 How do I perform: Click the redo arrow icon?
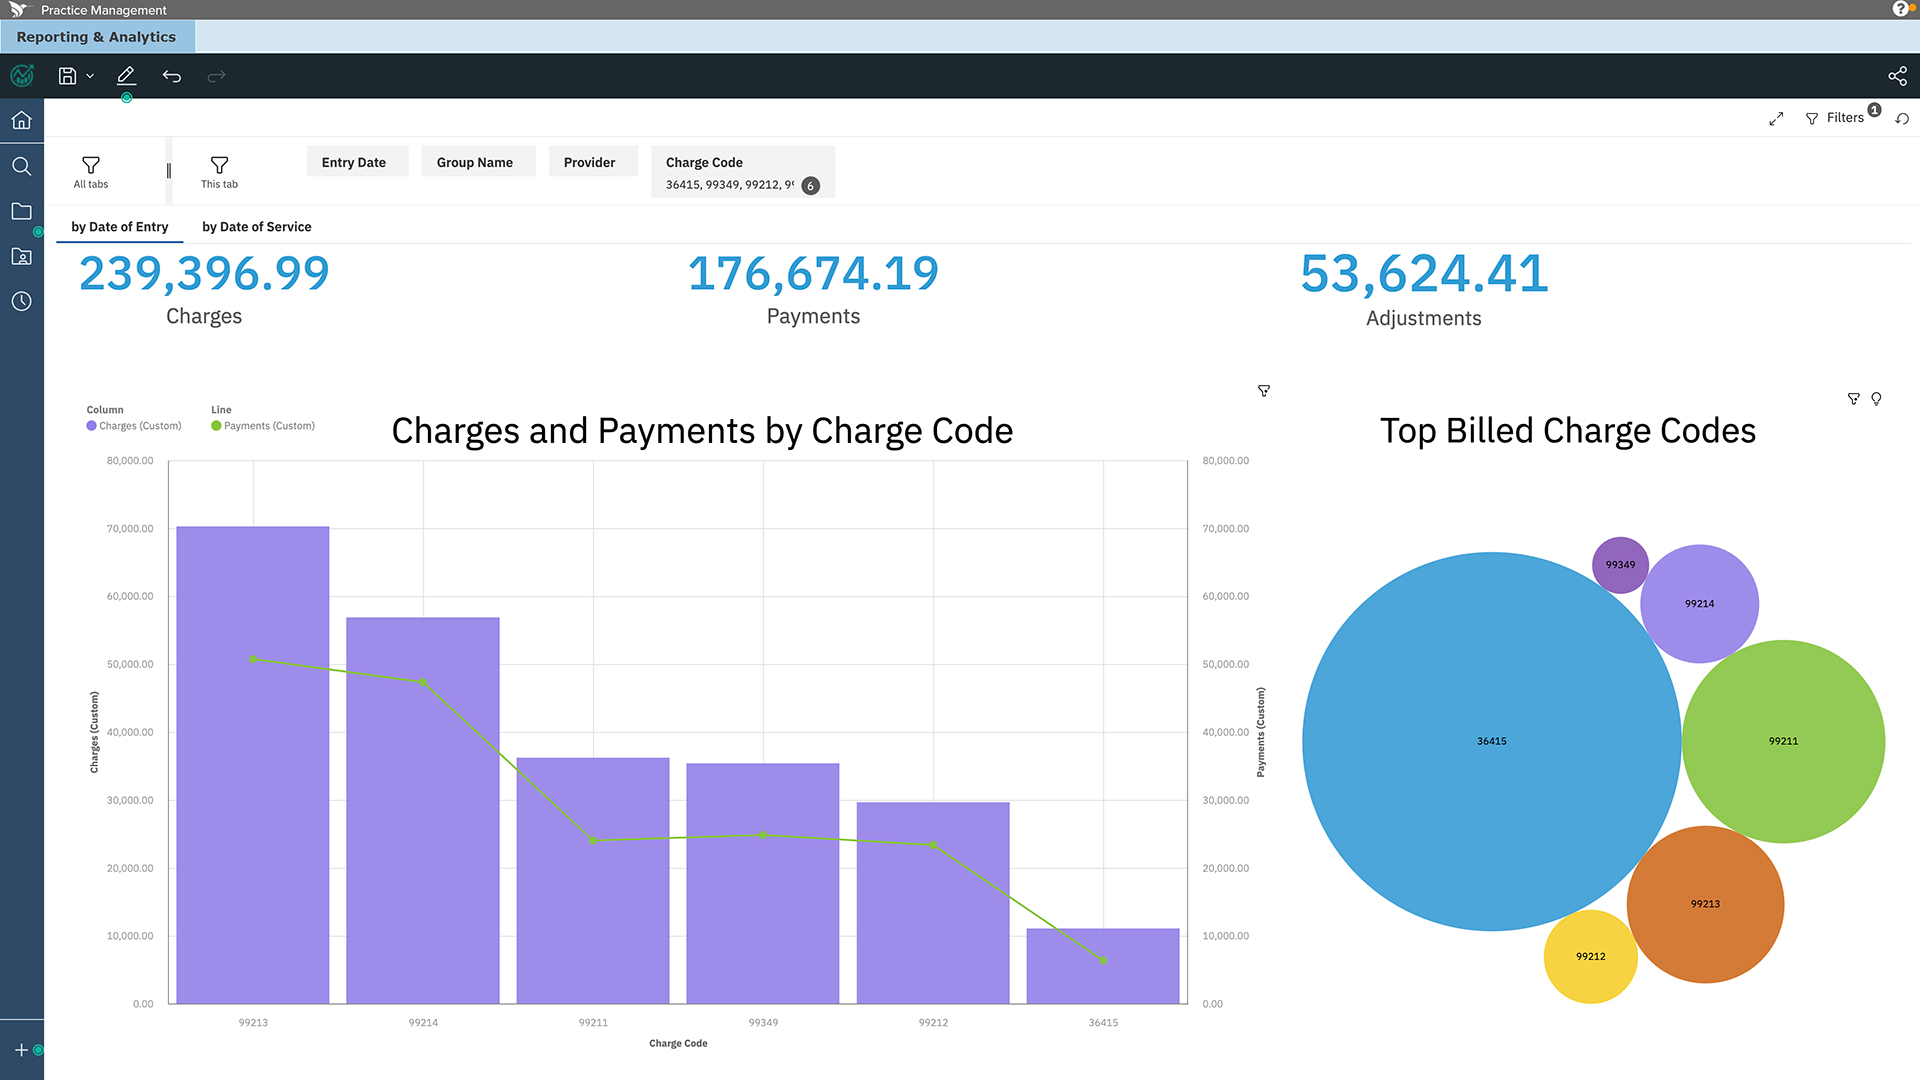click(218, 75)
